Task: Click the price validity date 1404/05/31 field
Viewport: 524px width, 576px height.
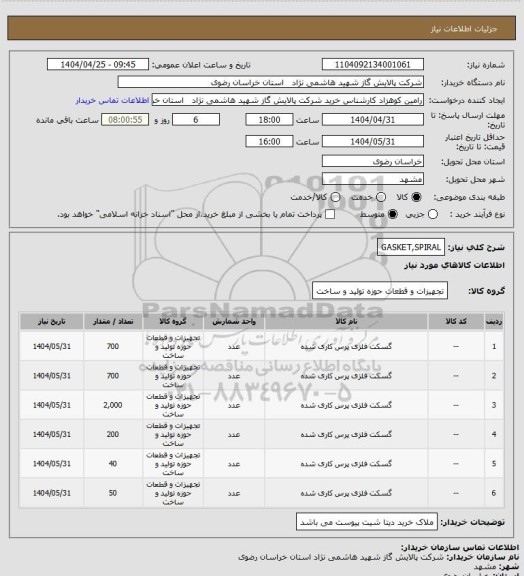Action: pos(373,141)
